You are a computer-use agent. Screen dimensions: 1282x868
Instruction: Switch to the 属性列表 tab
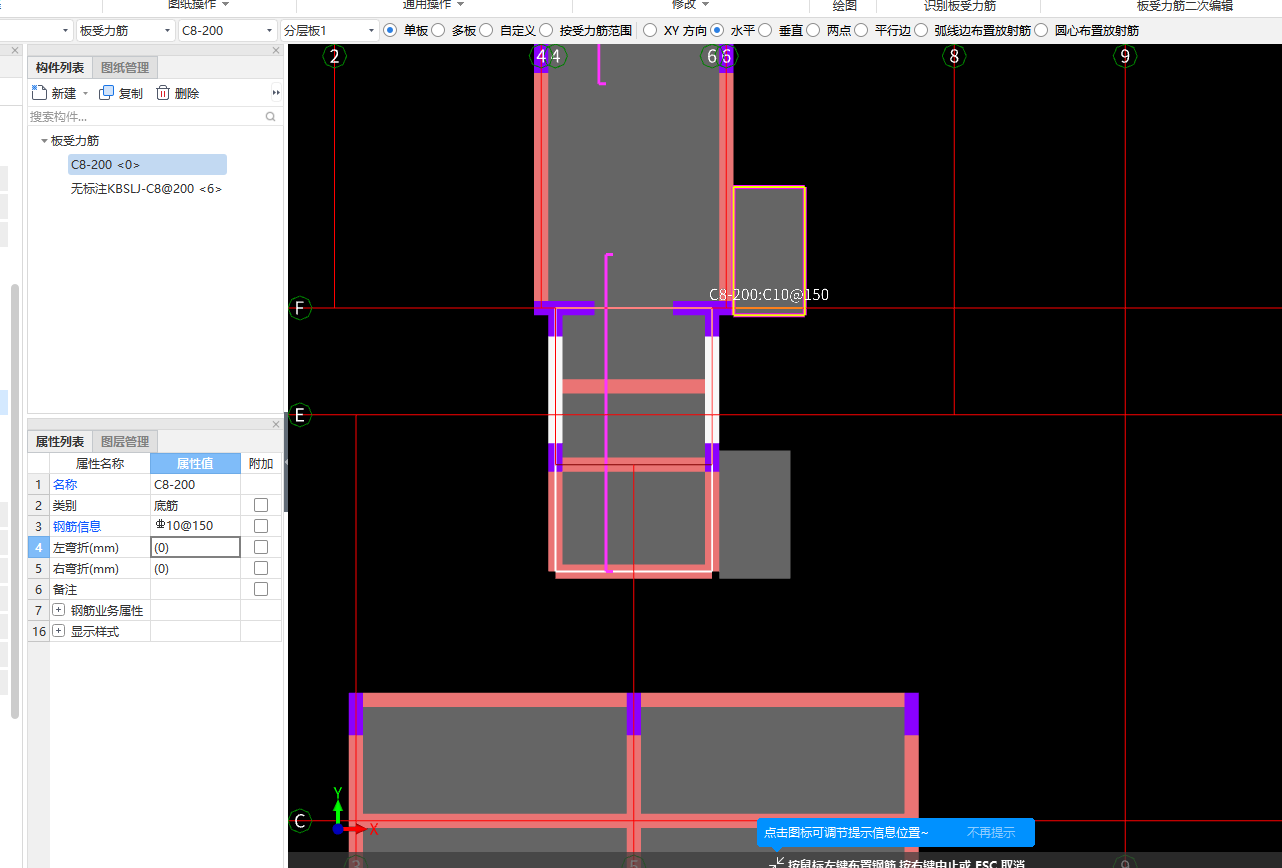coord(60,441)
